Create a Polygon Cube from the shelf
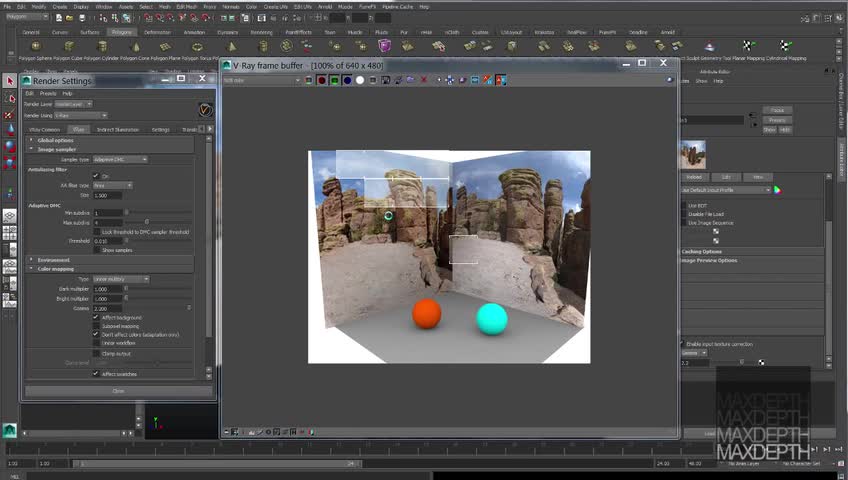The image size is (848, 480). [69, 46]
